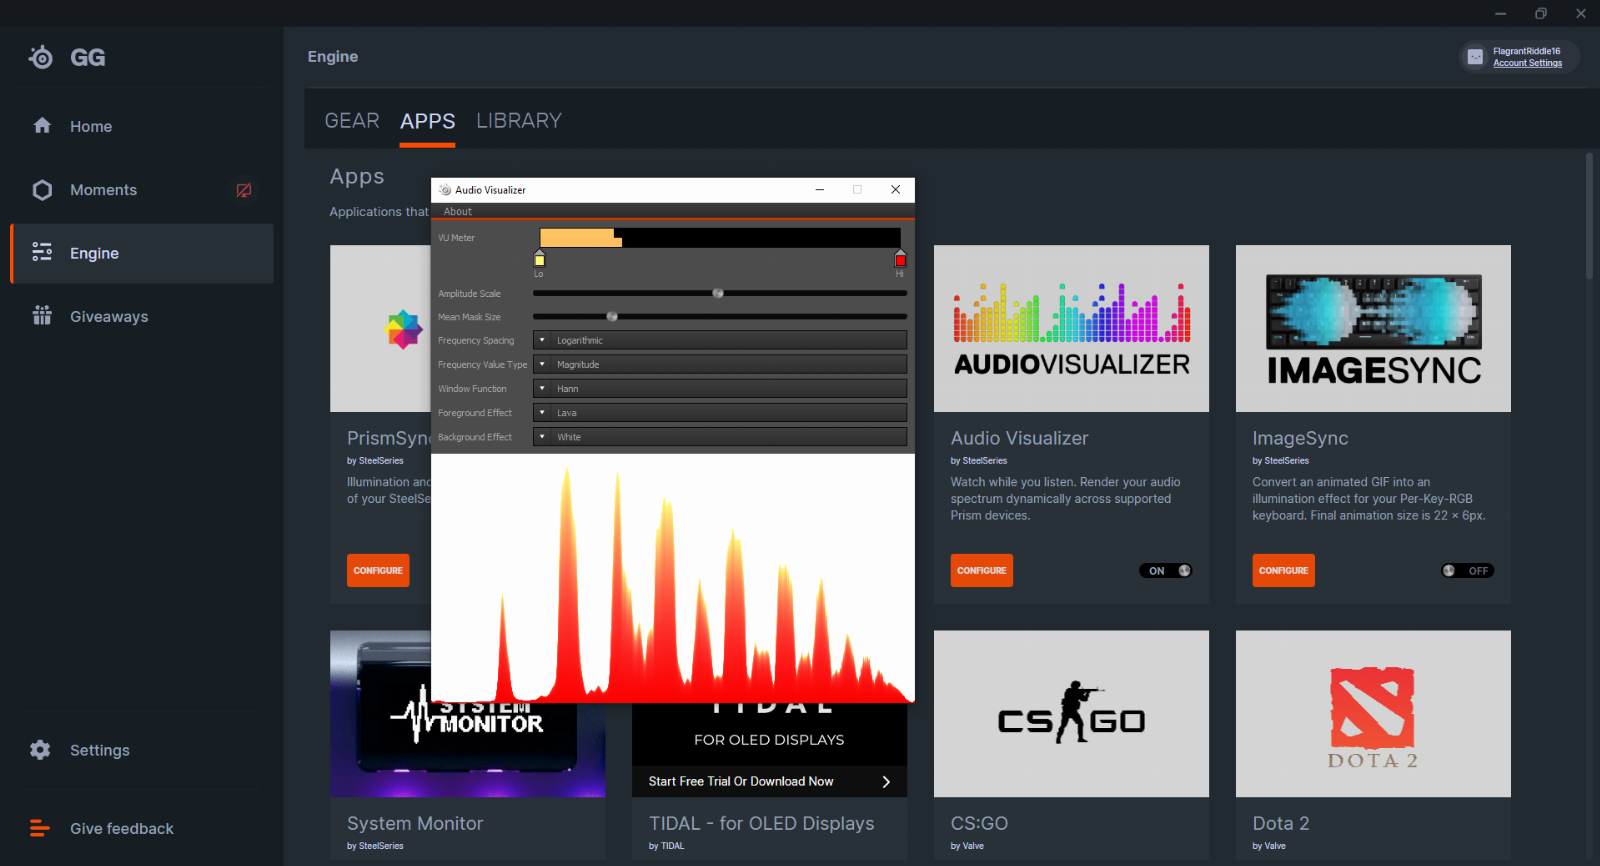Select the Engine sliders icon in sidebar

(42, 252)
